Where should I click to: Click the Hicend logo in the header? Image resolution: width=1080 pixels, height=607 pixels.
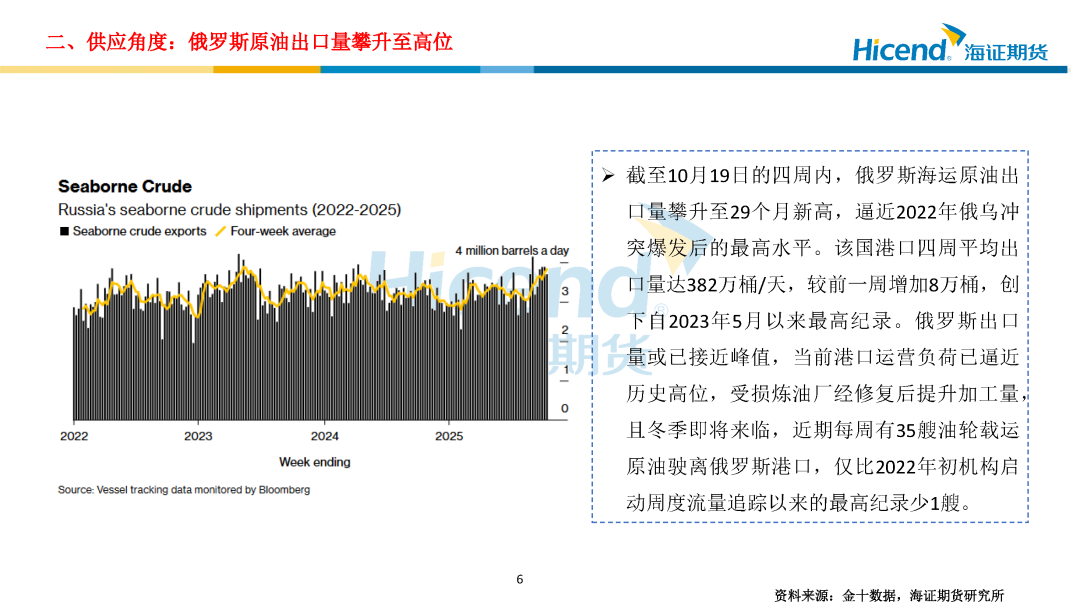pos(900,46)
